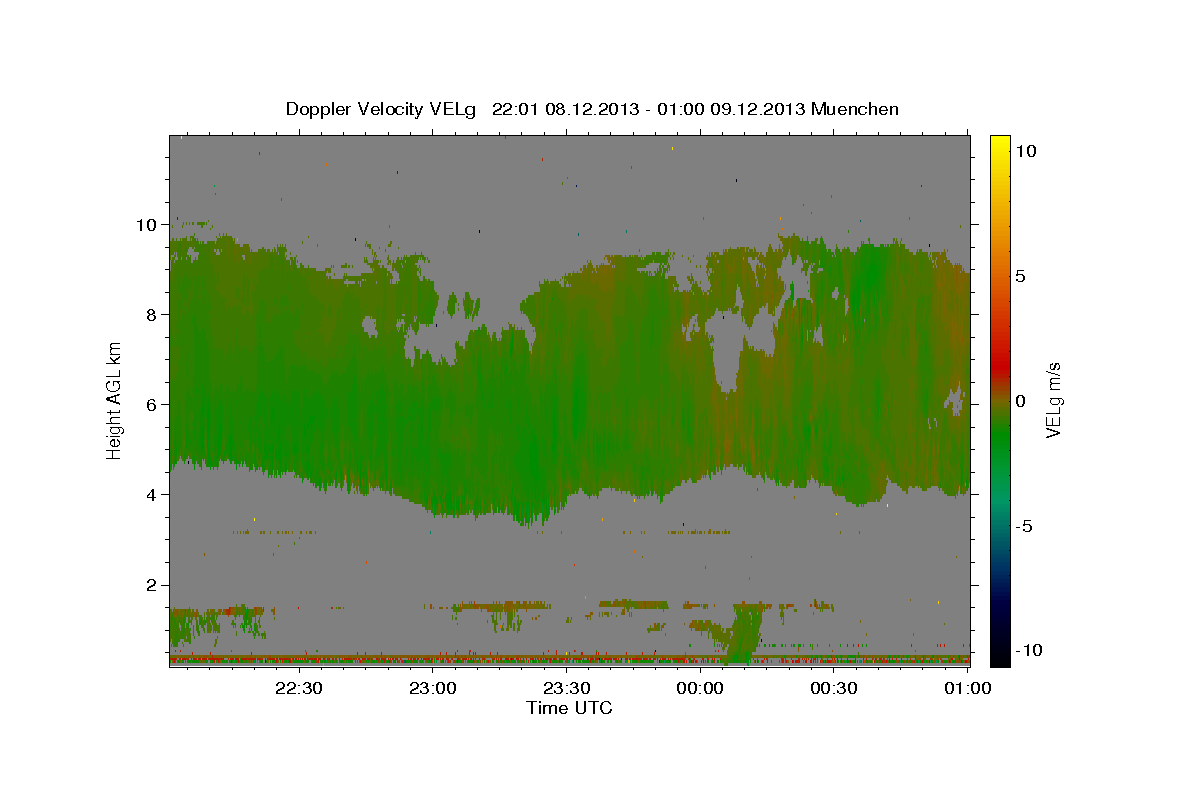
Task: Click the height tick label '4'
Action: [154, 495]
